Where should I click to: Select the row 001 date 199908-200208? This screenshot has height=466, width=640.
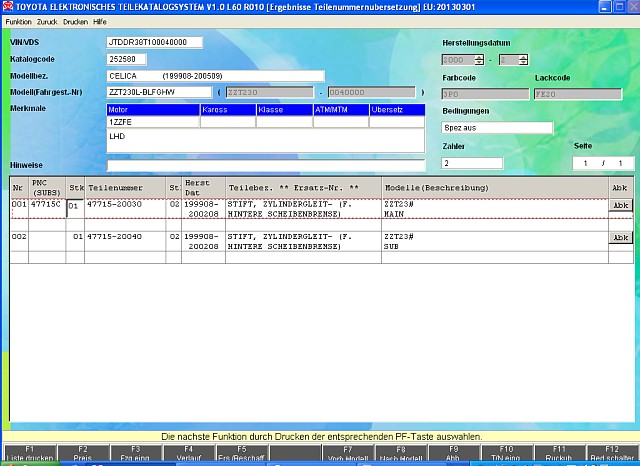(203, 209)
